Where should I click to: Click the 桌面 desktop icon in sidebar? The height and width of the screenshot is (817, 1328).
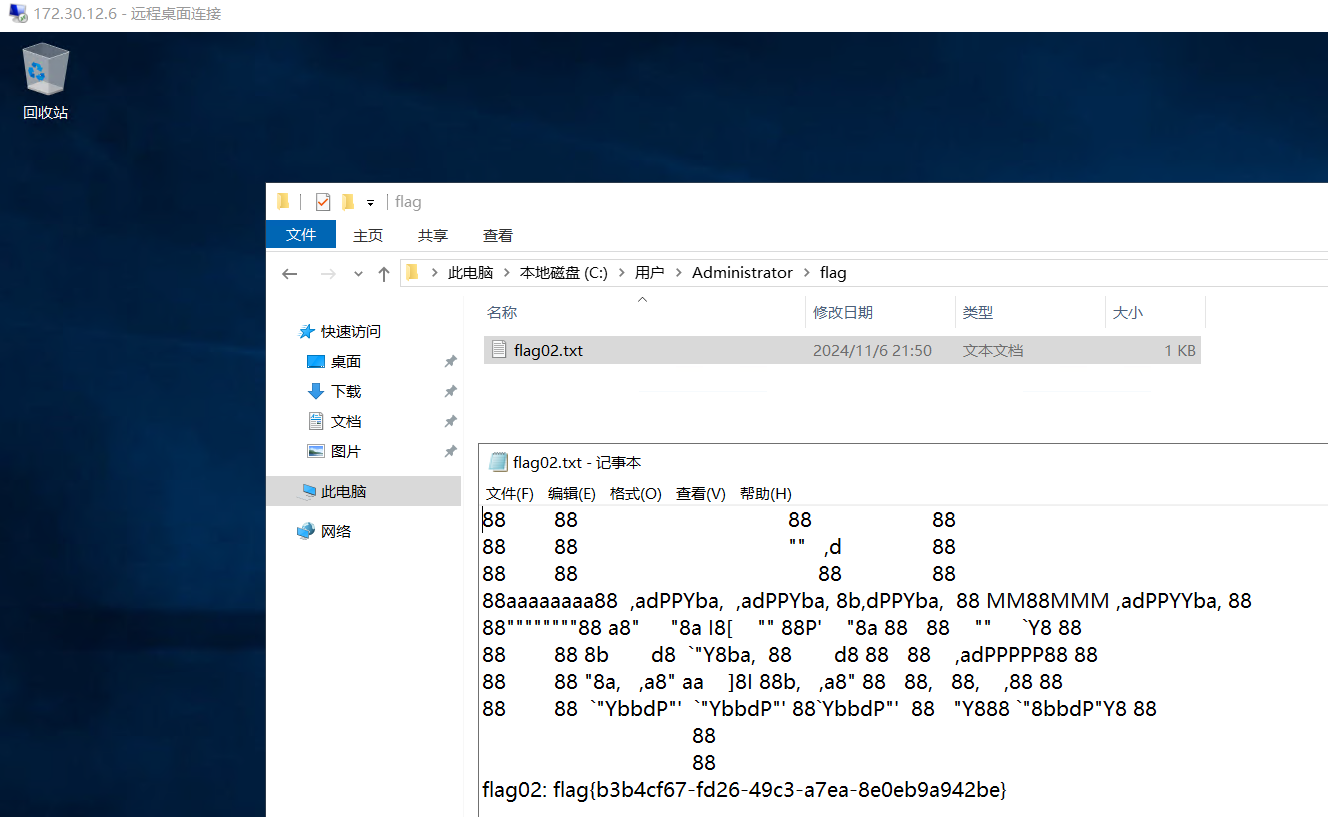316,361
